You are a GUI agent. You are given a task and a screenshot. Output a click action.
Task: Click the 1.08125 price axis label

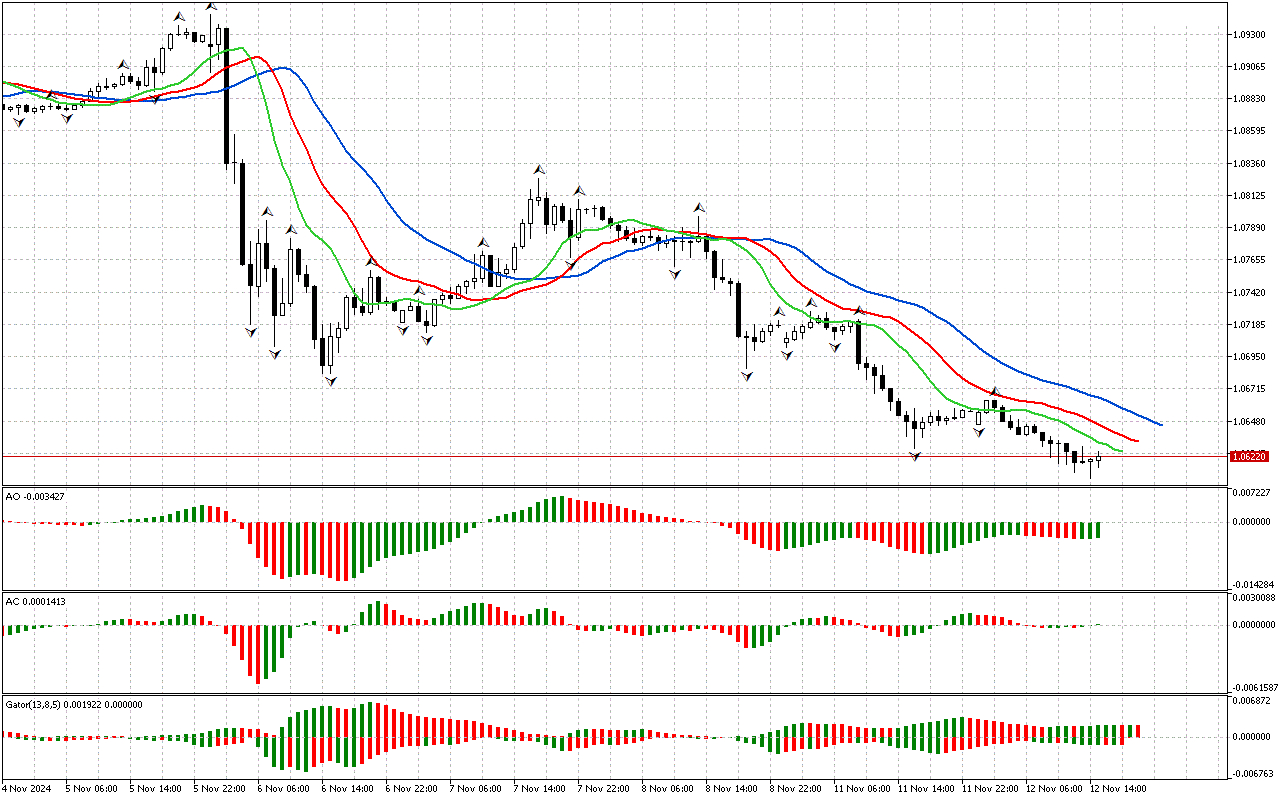click(1251, 196)
